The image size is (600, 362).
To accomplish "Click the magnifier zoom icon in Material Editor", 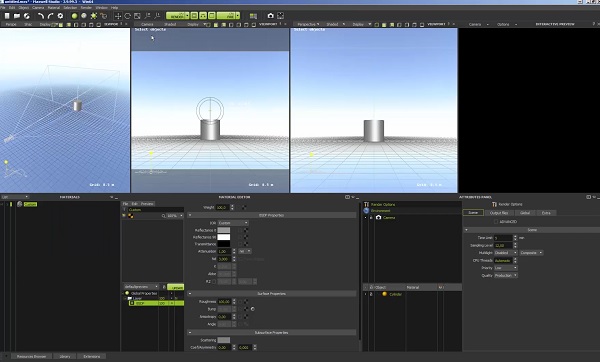I will click(163, 216).
